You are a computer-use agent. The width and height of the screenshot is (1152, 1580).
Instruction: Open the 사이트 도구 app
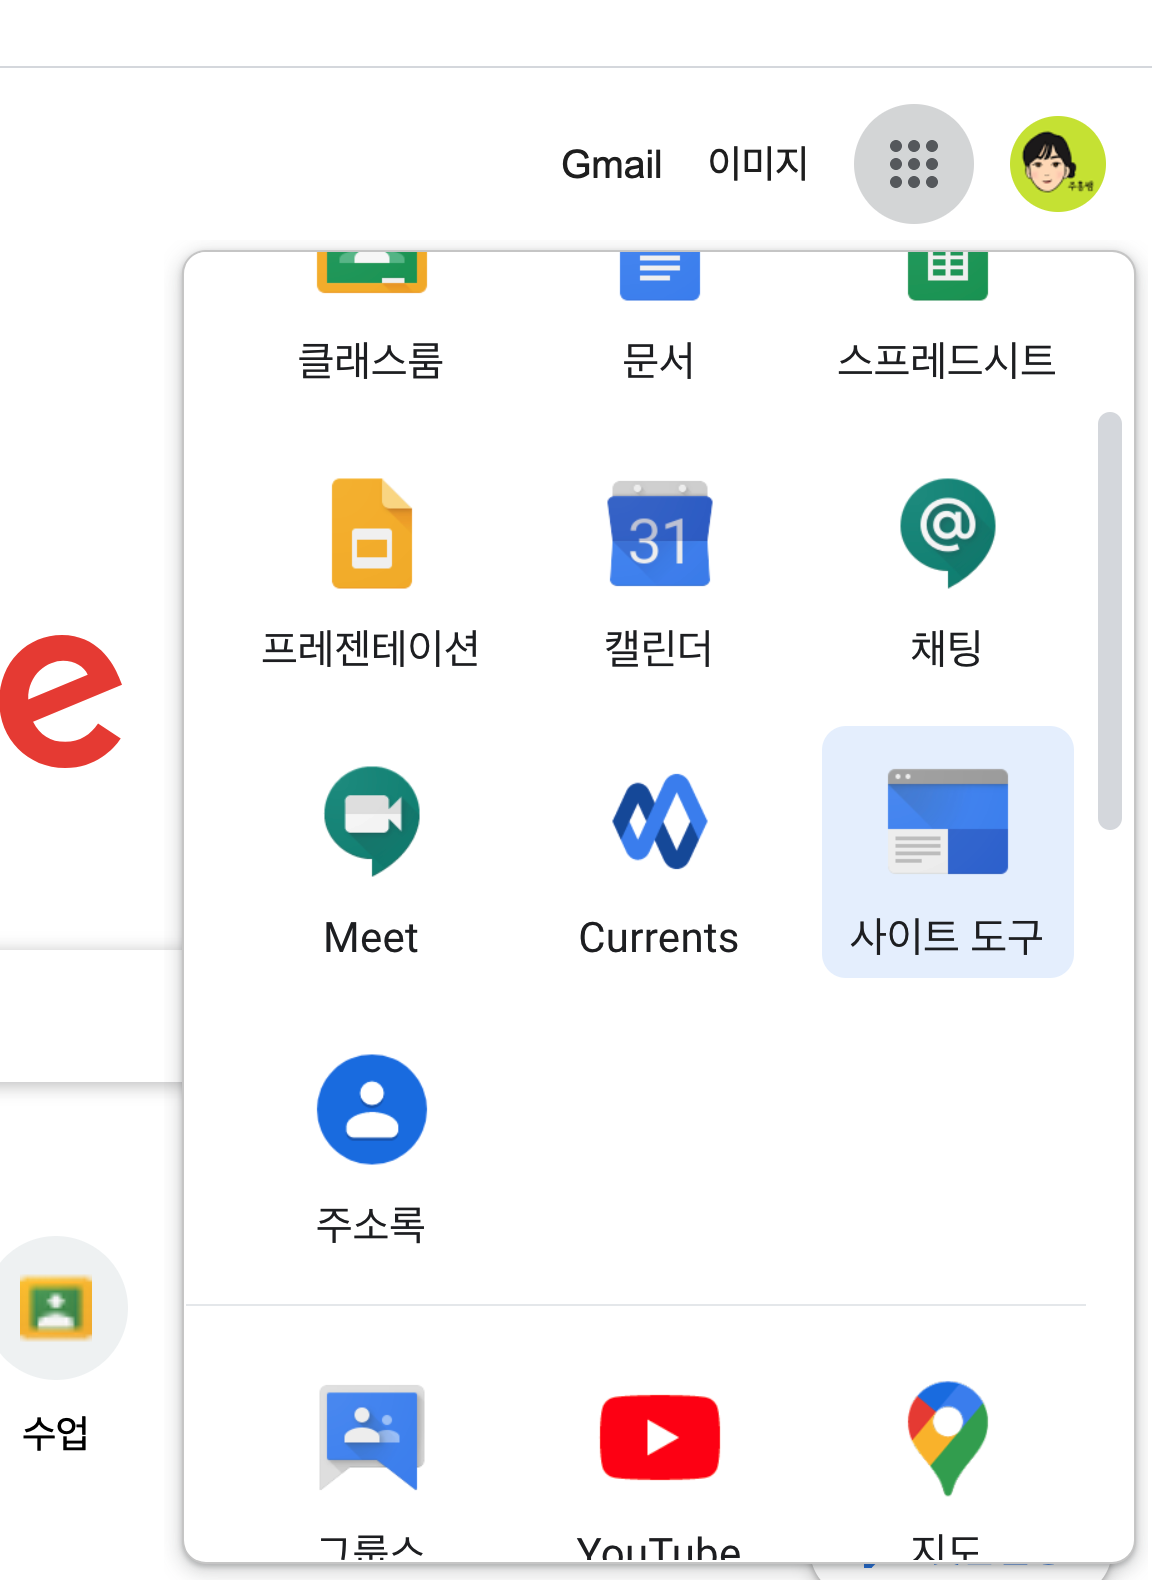tap(947, 852)
